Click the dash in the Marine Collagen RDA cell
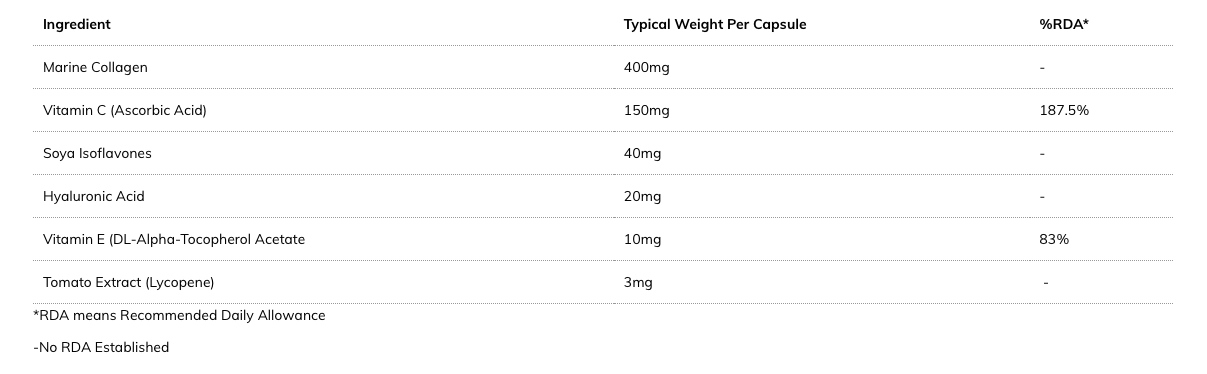The image size is (1207, 374). pyautogui.click(x=1042, y=68)
